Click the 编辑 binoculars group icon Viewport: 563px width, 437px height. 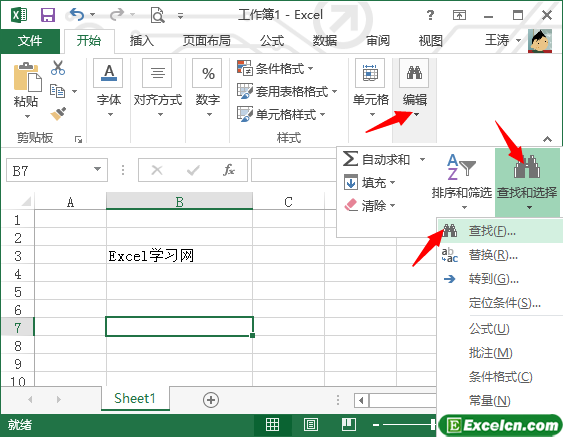coord(414,73)
